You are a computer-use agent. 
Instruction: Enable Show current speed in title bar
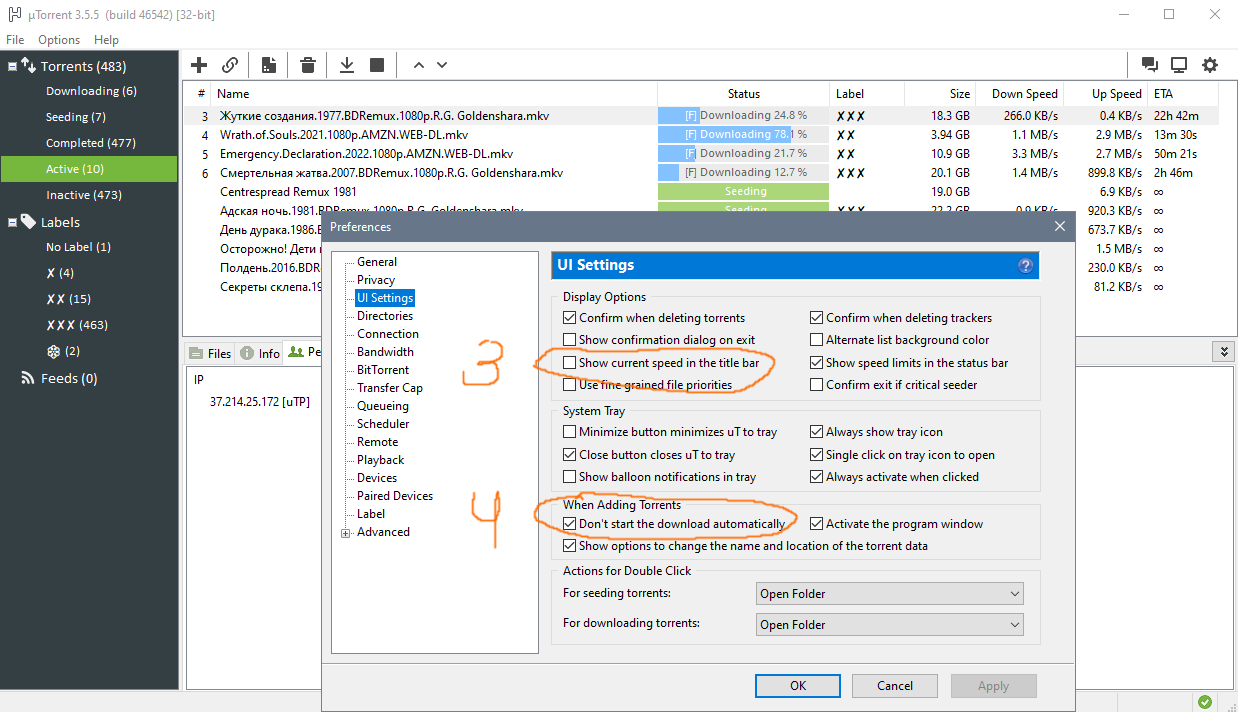coord(570,363)
